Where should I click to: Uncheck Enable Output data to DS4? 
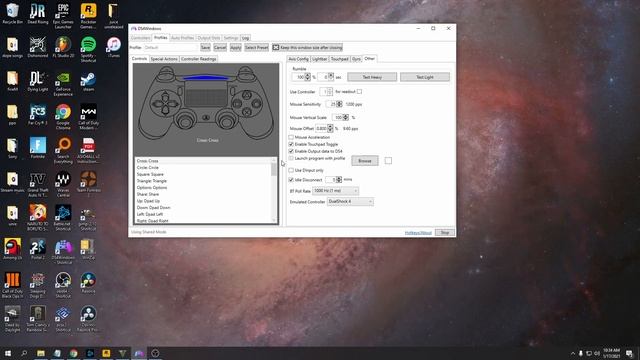[291, 151]
